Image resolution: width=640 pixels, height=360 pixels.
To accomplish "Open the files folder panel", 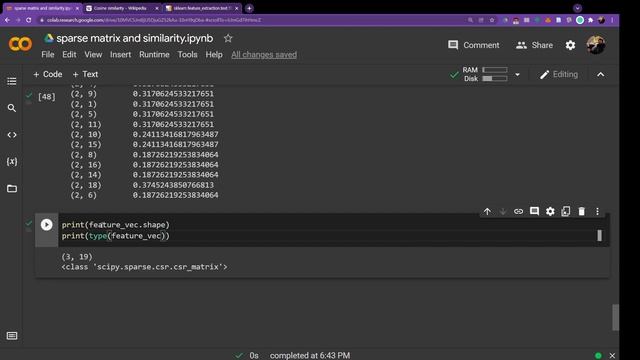I will pyautogui.click(x=11, y=189).
